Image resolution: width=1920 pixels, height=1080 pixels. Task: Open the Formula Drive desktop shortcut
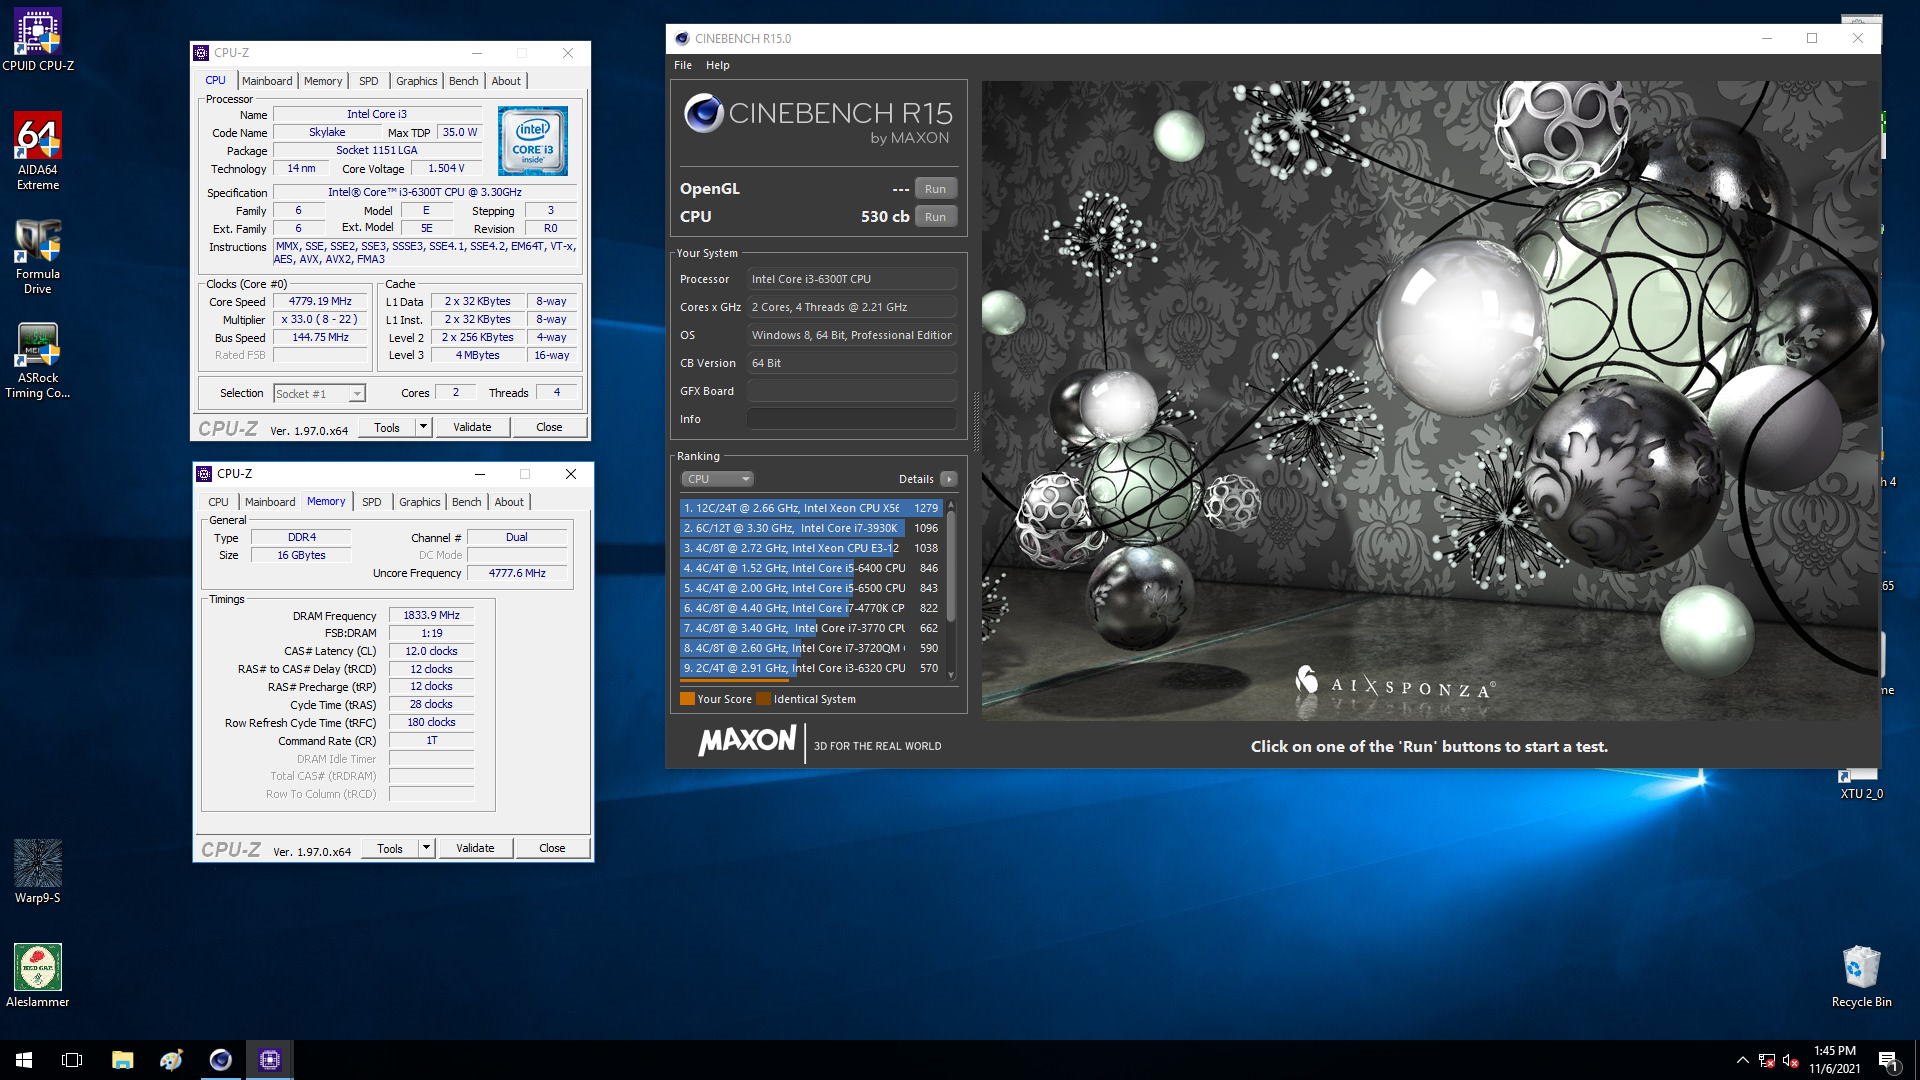pyautogui.click(x=38, y=256)
